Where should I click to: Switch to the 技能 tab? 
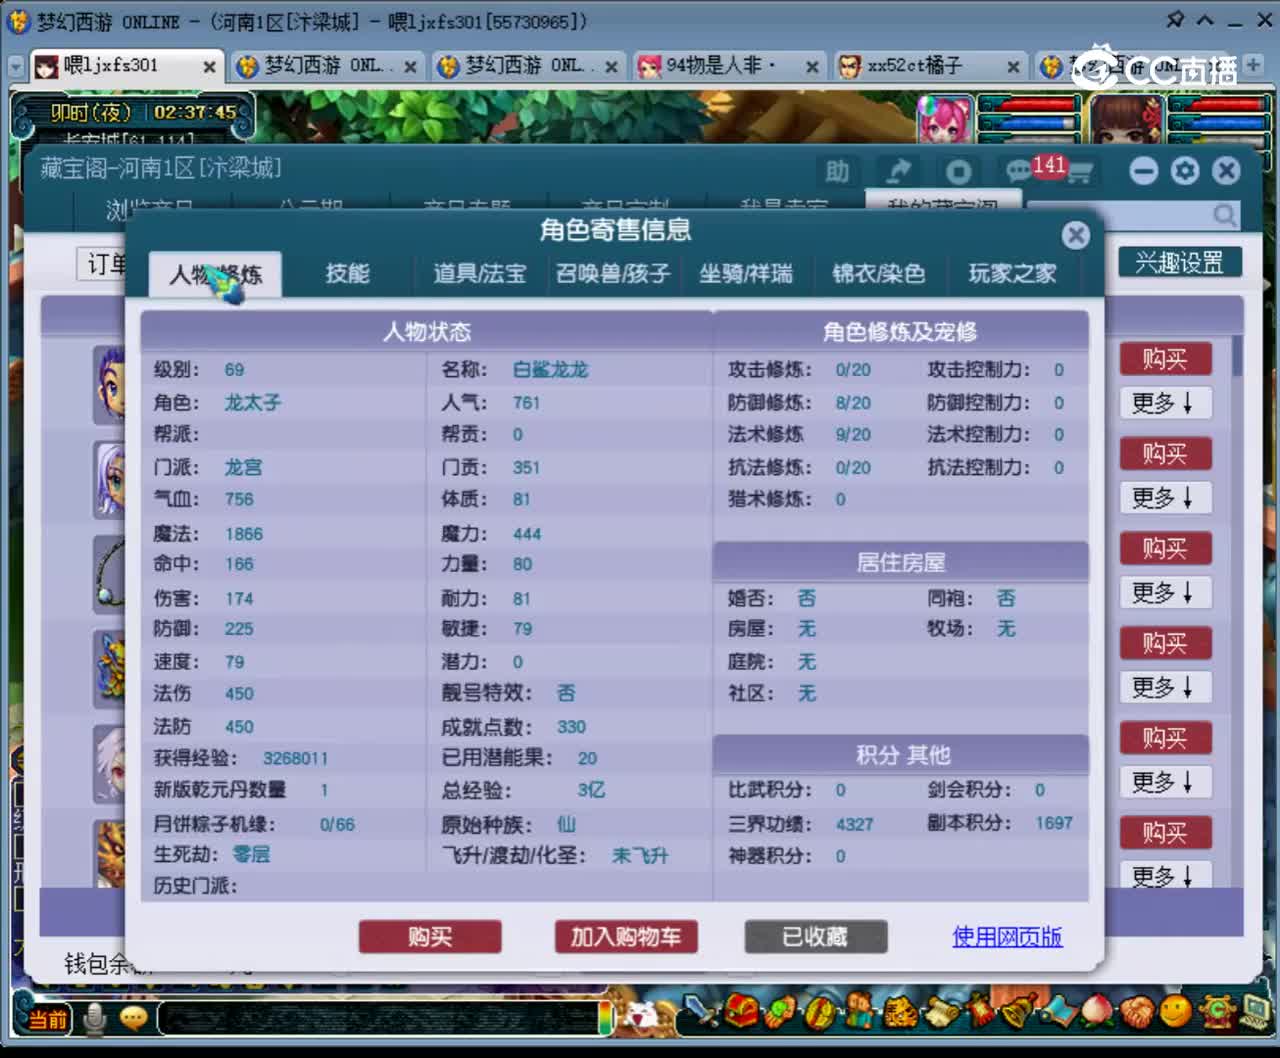(x=347, y=274)
